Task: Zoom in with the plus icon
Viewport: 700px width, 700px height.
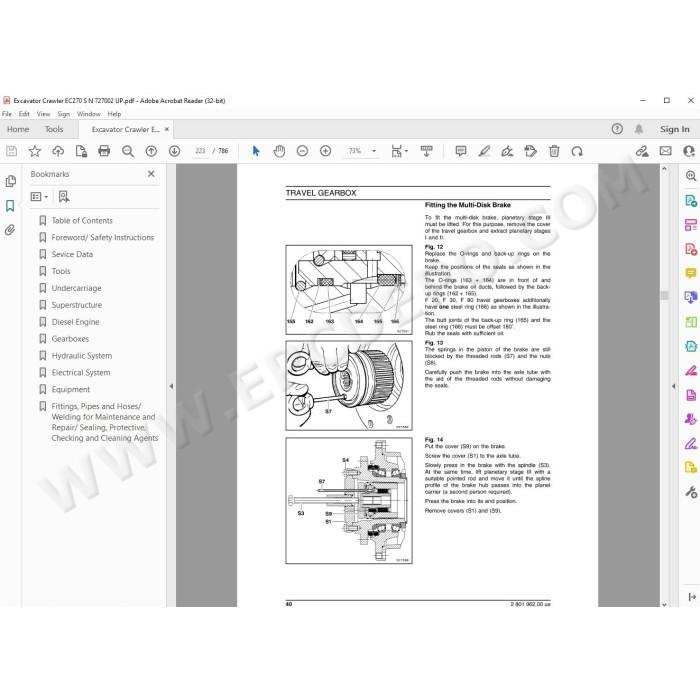Action: [325, 151]
